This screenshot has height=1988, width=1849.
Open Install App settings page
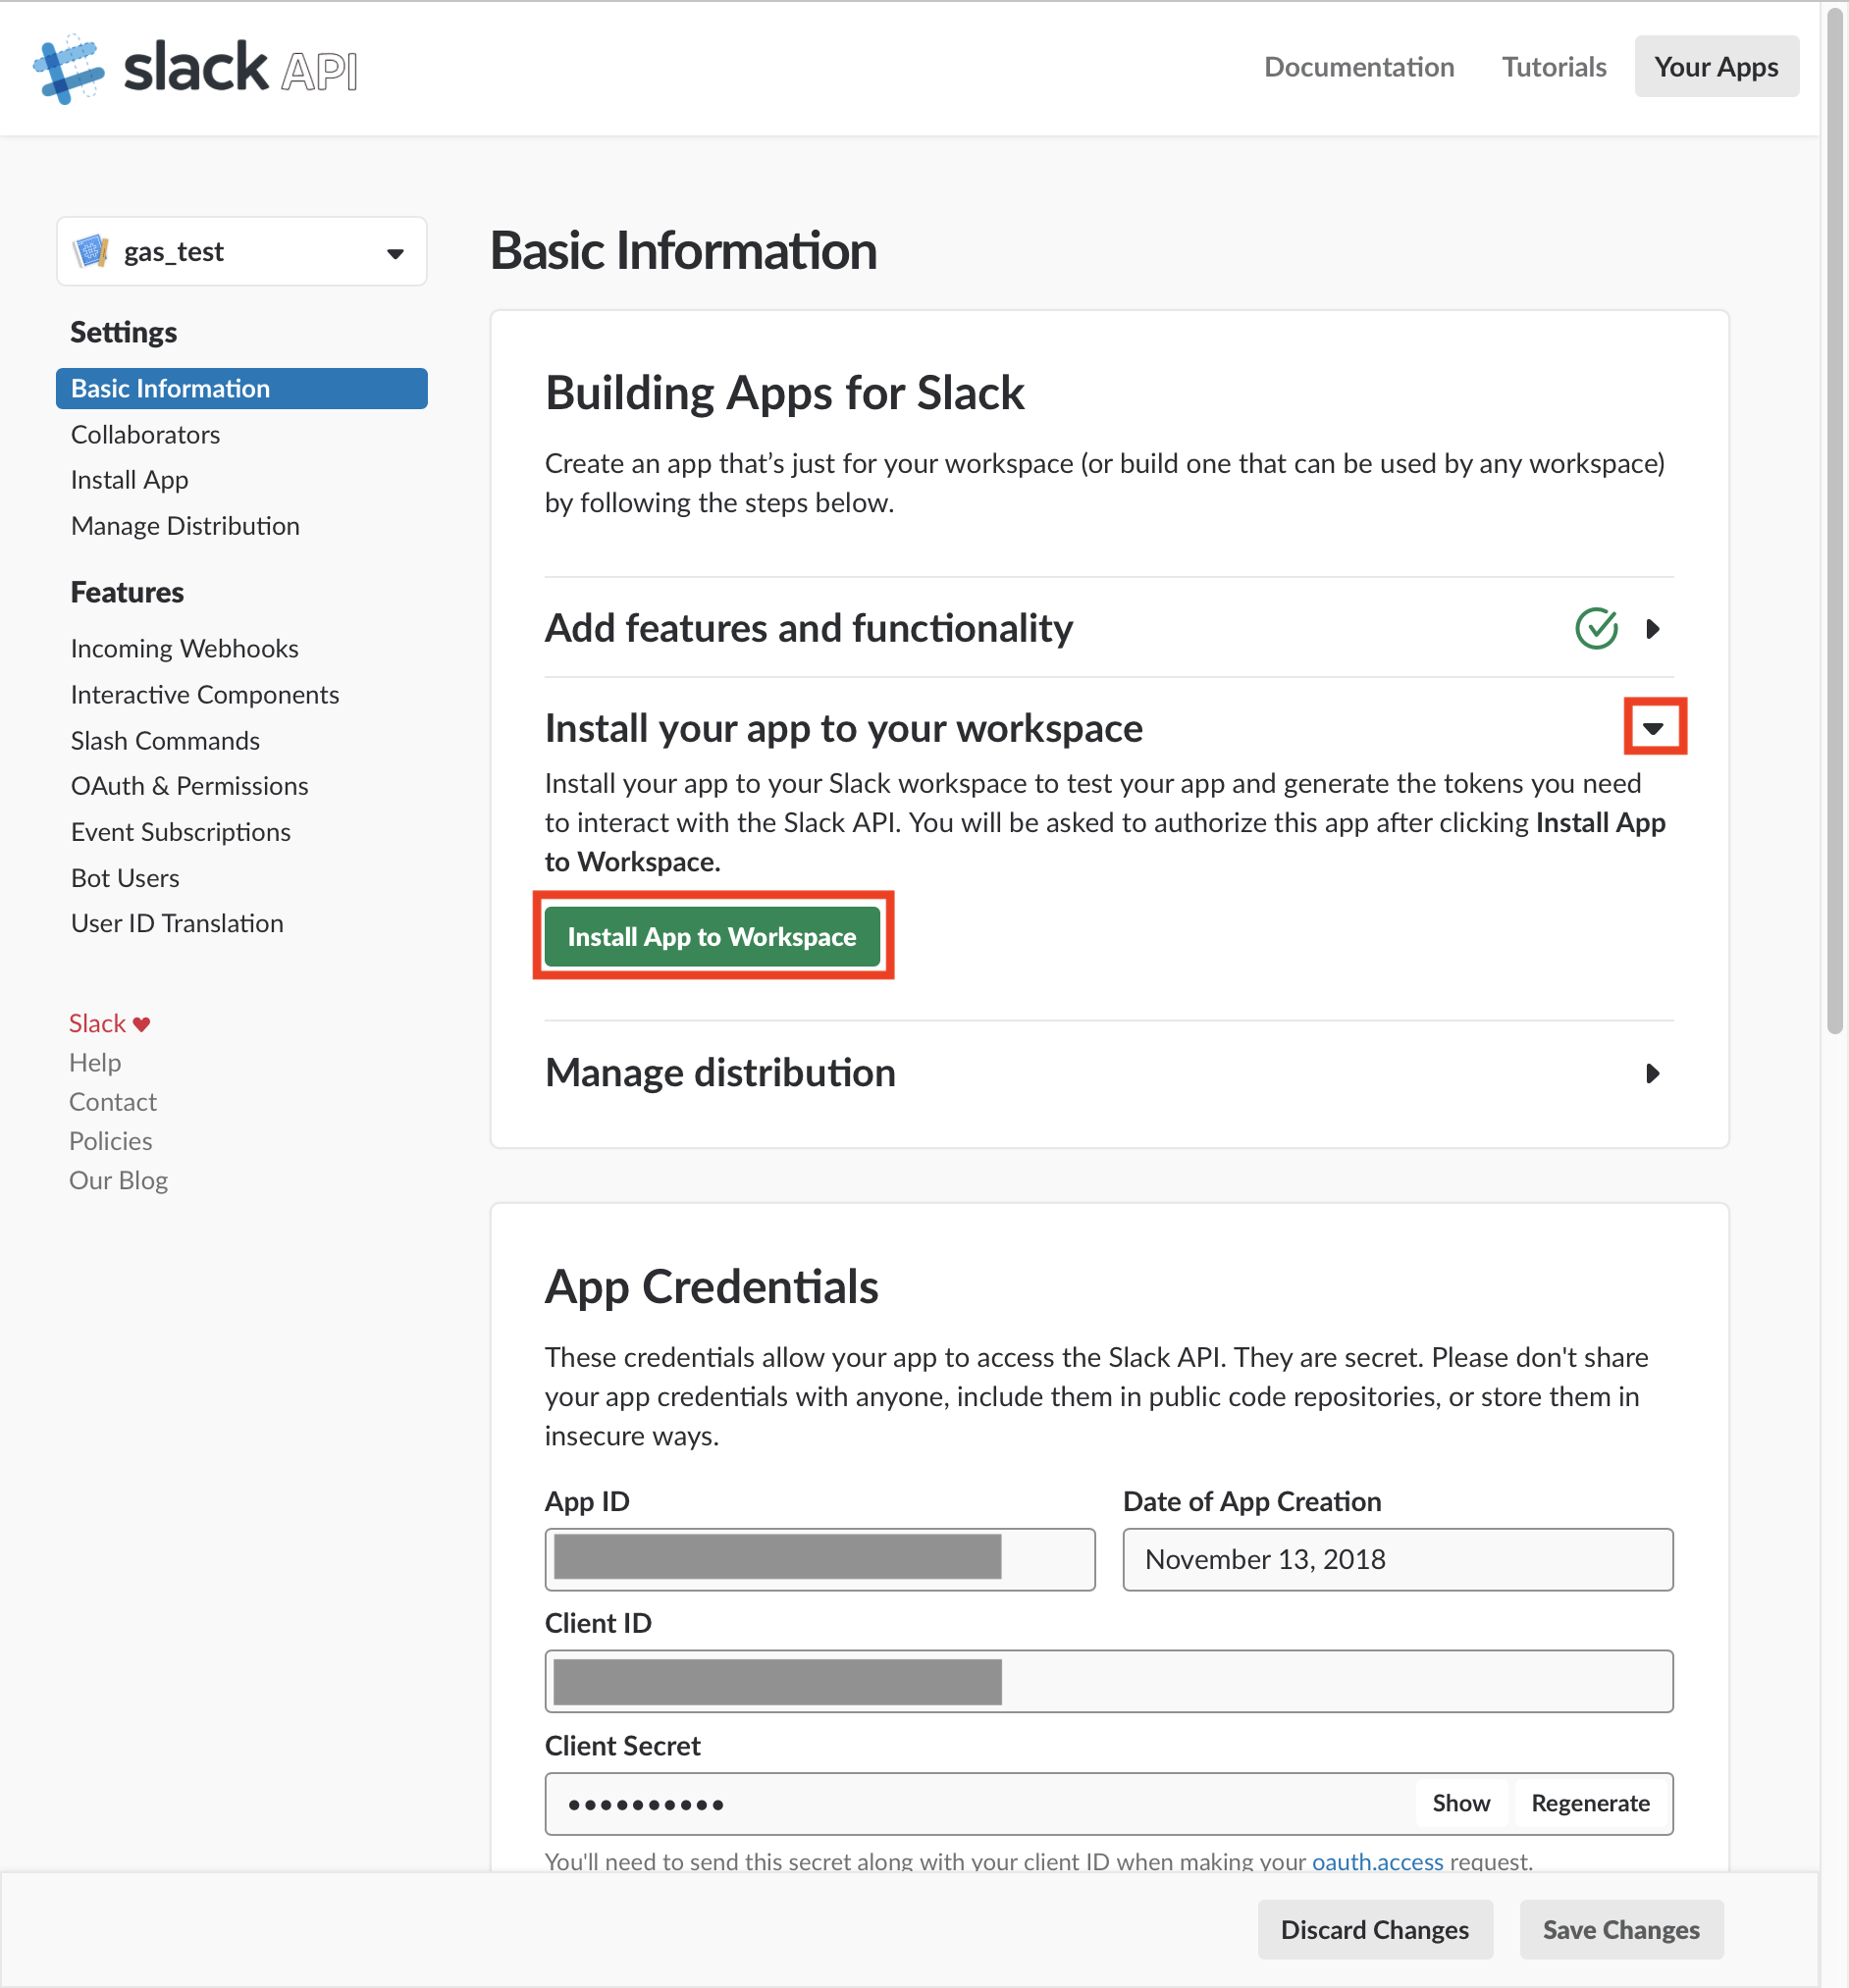tap(129, 480)
